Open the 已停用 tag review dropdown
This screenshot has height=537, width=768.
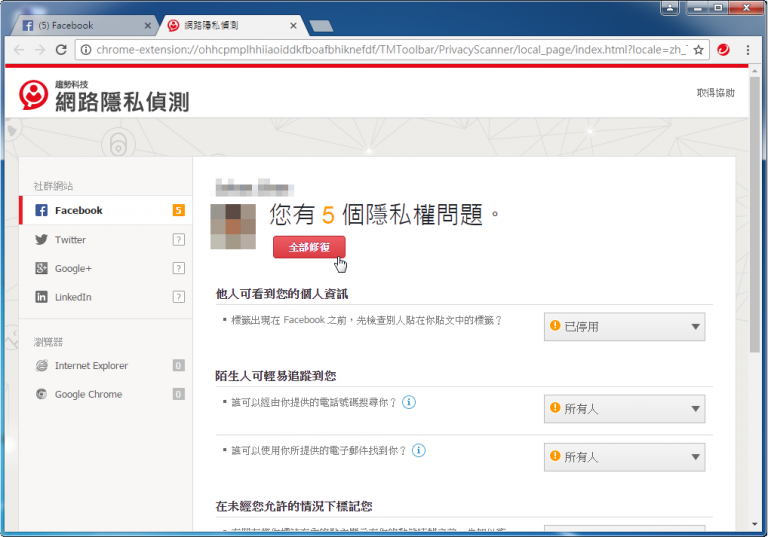click(x=624, y=326)
